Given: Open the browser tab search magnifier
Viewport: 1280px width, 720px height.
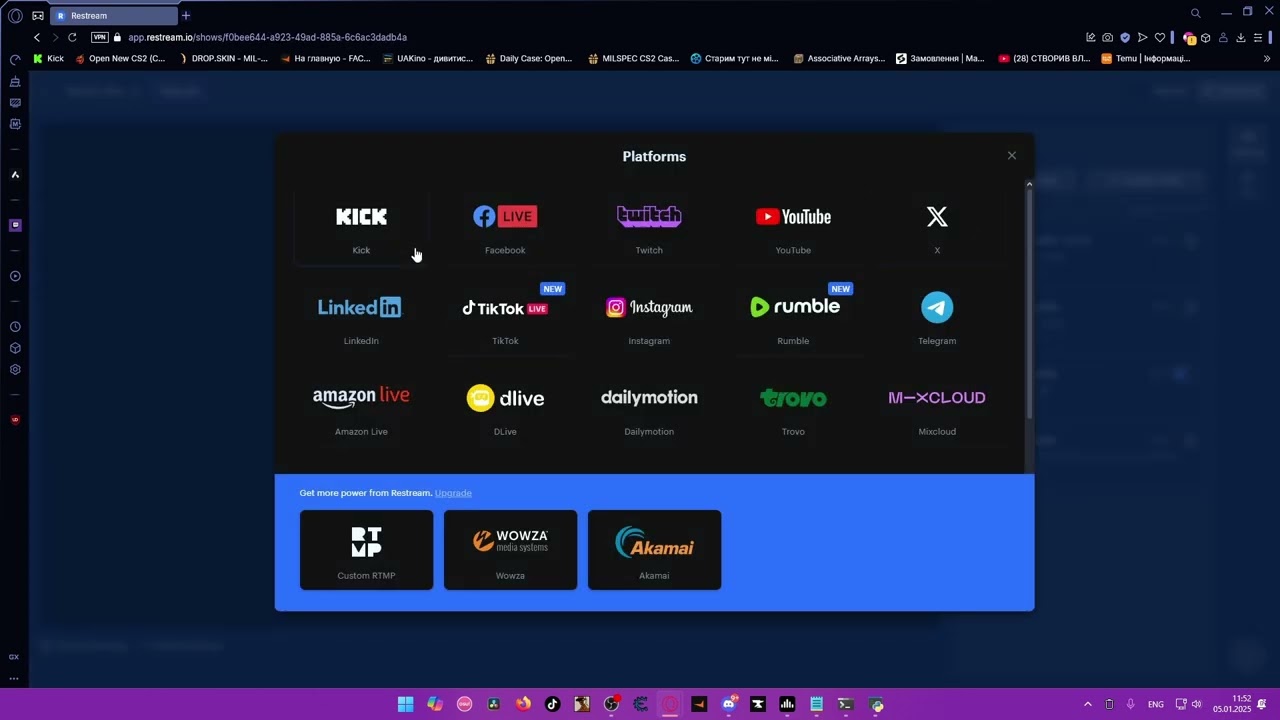Looking at the screenshot, I should pyautogui.click(x=1195, y=13).
